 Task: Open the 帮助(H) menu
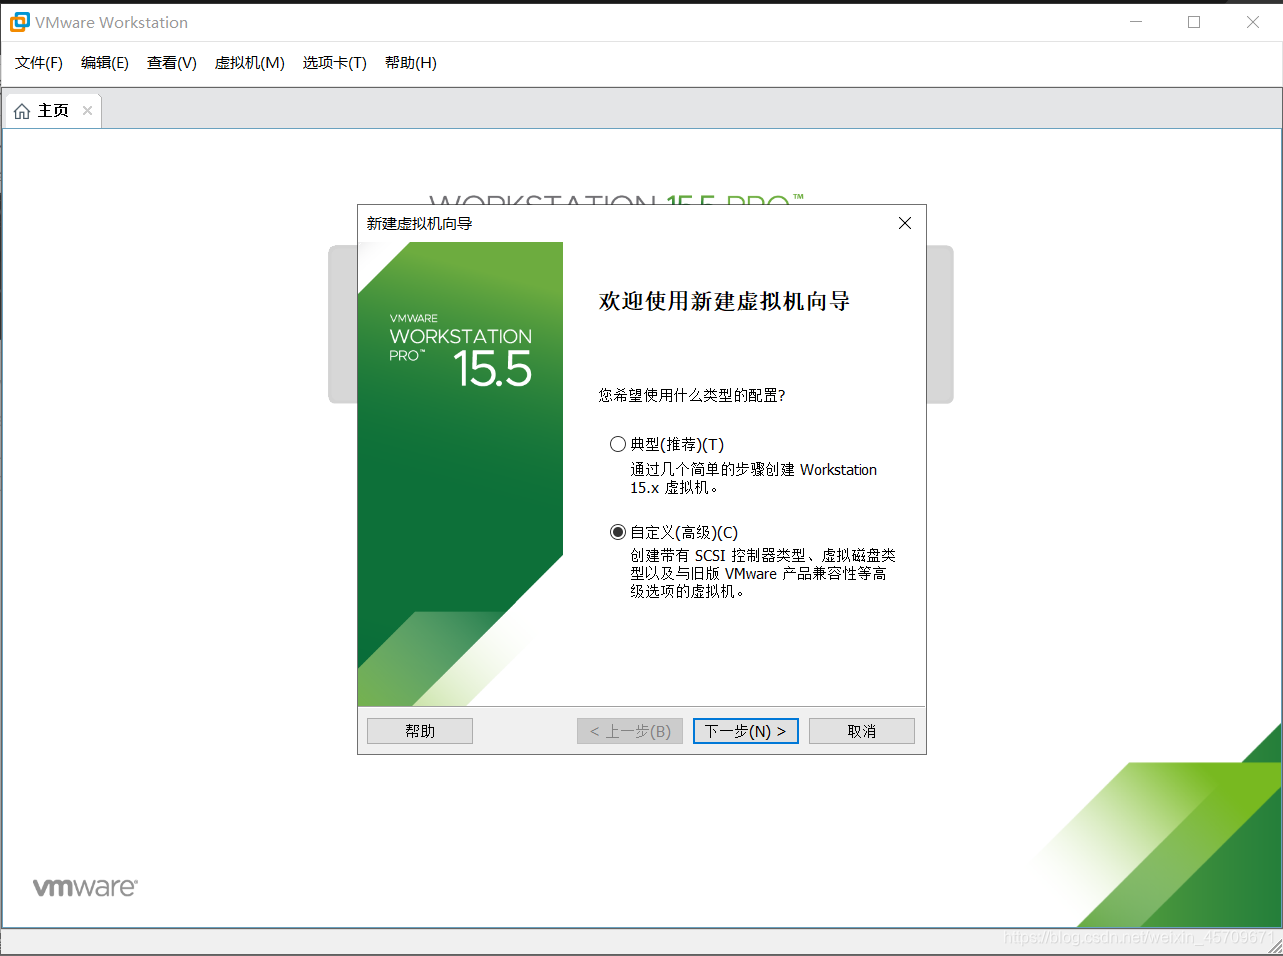click(x=410, y=62)
